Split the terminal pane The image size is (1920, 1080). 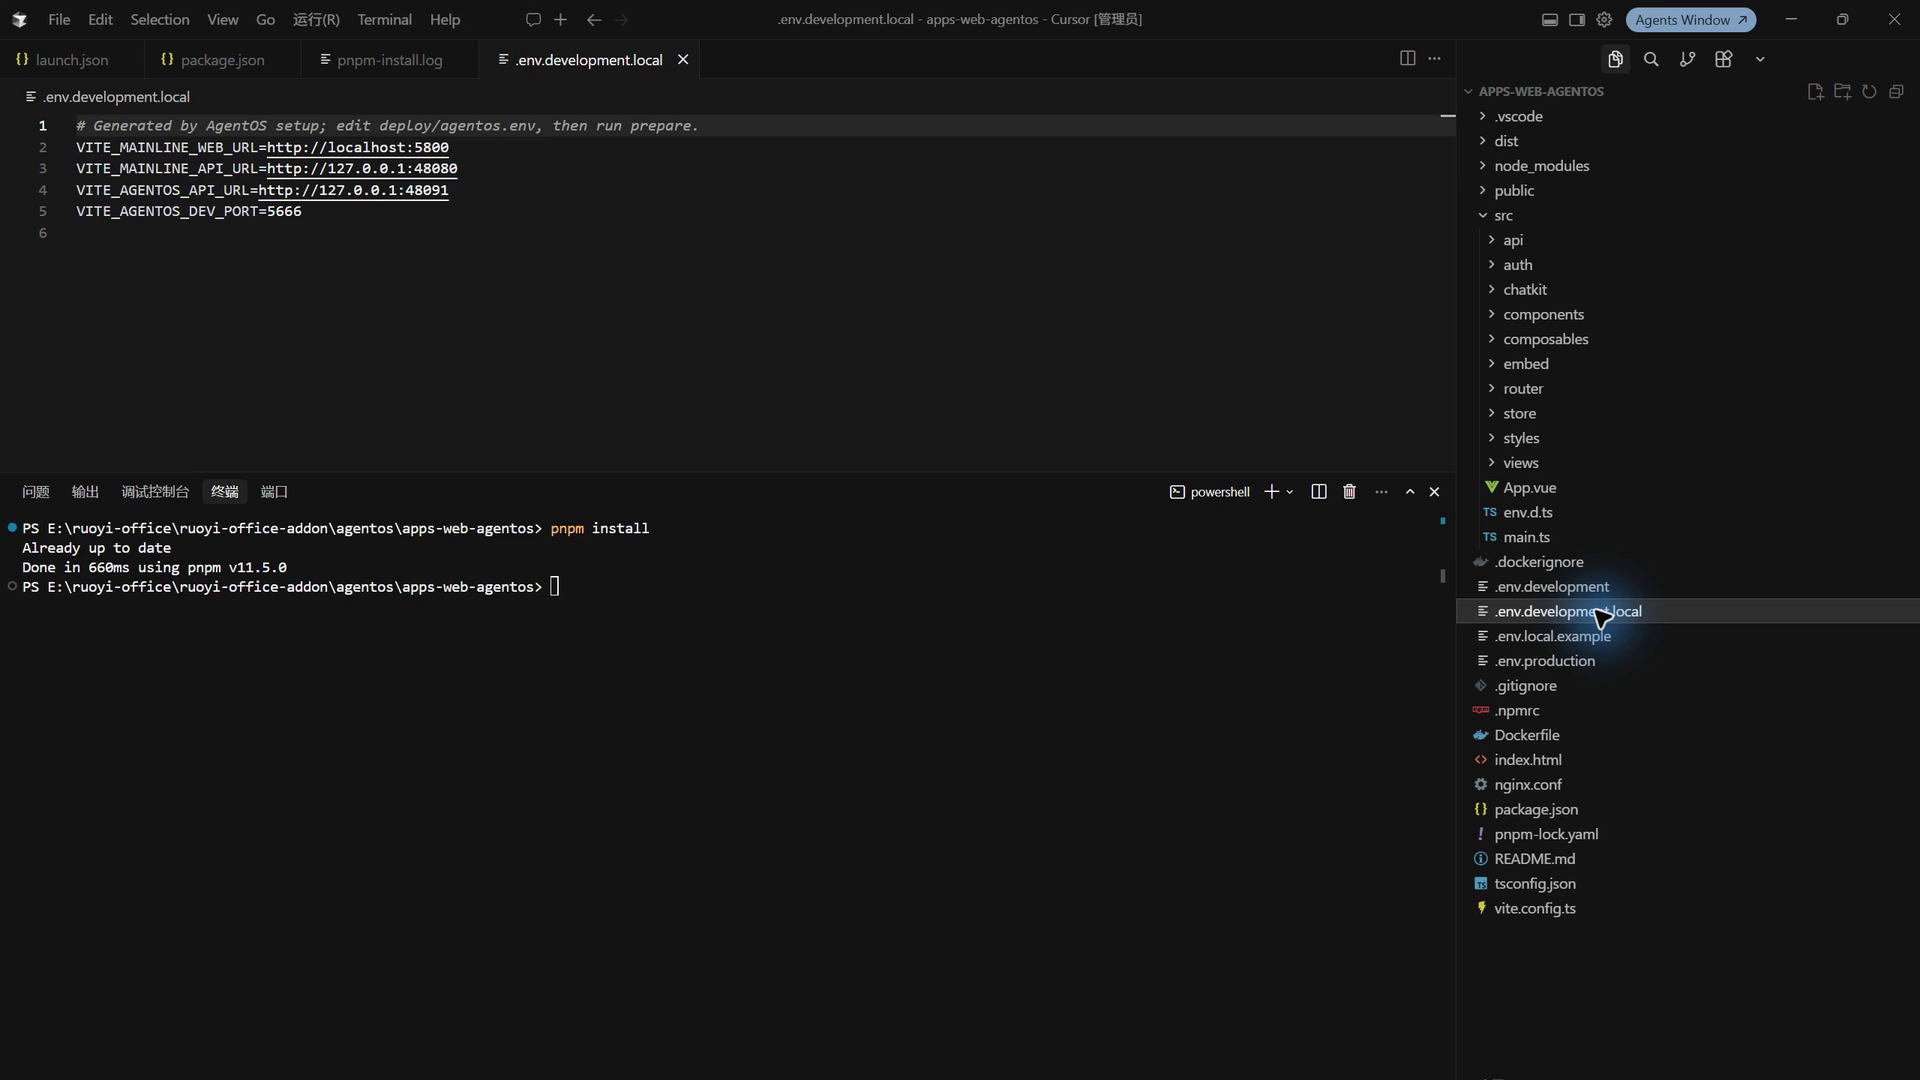1319,492
